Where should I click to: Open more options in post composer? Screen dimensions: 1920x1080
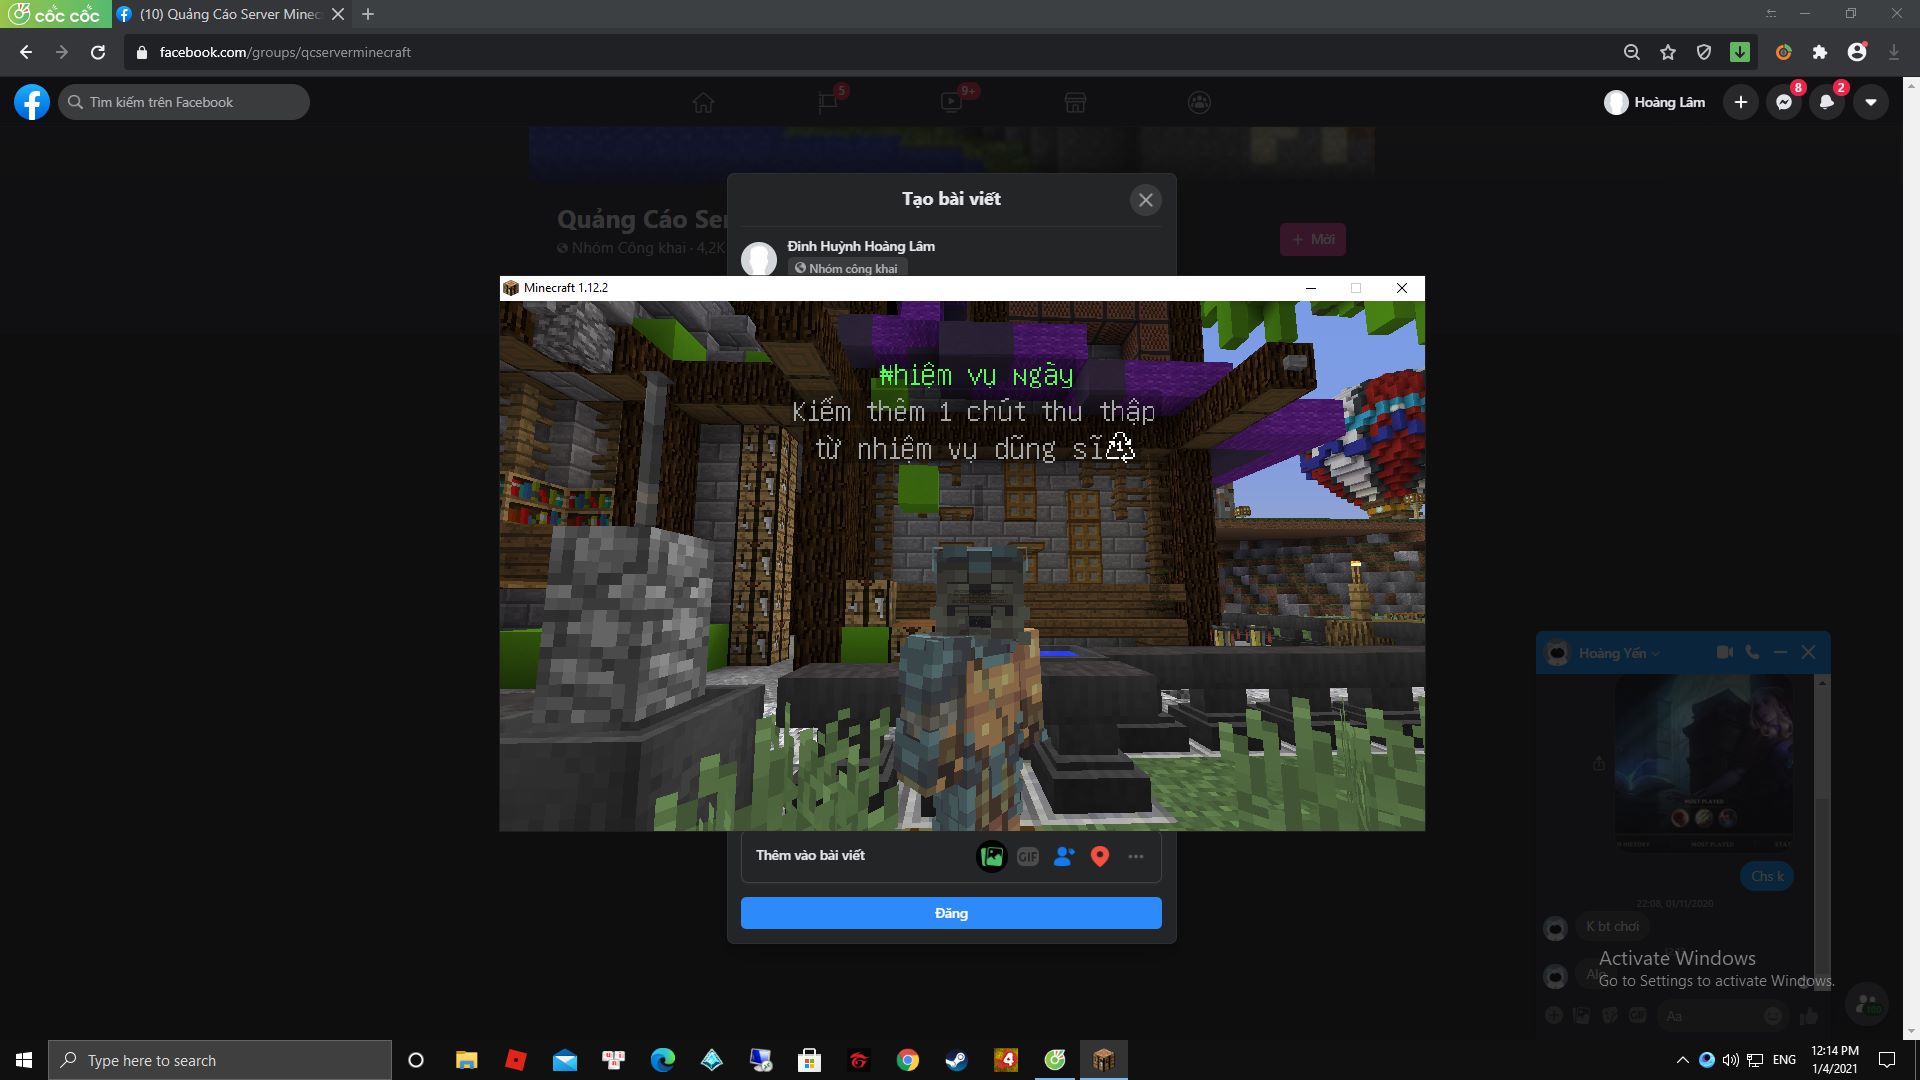point(1135,857)
